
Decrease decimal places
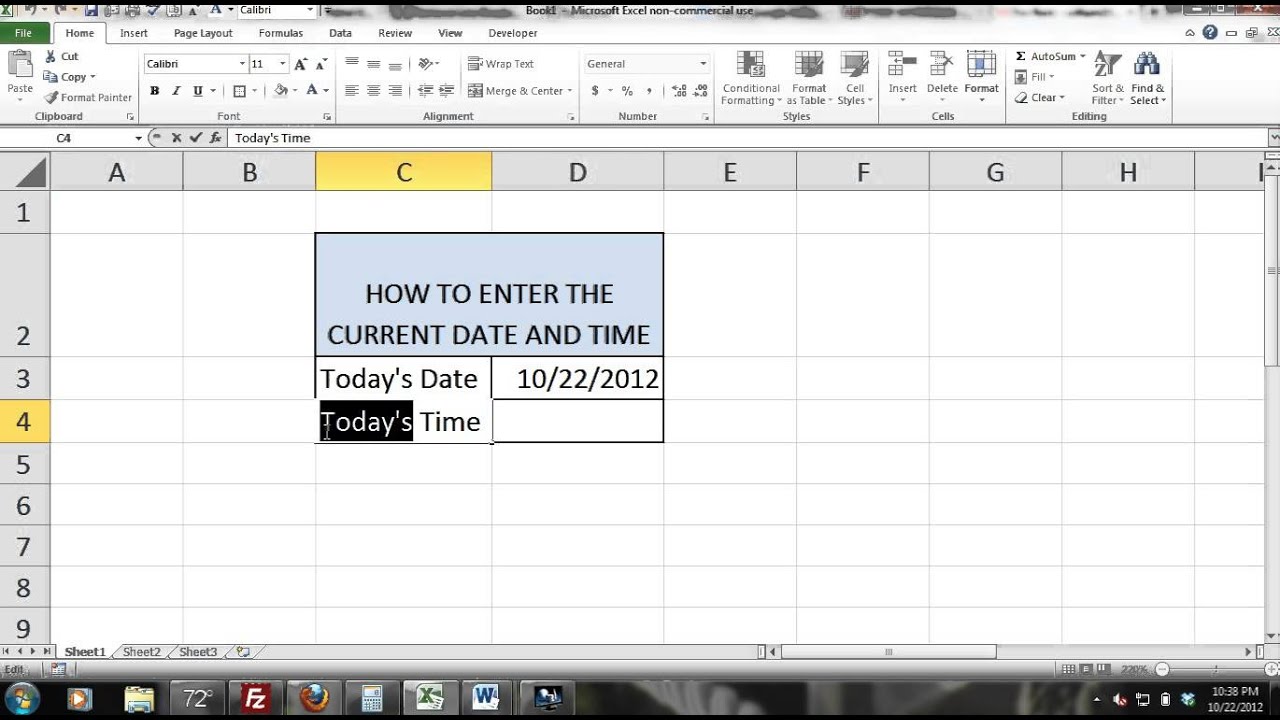click(x=699, y=91)
